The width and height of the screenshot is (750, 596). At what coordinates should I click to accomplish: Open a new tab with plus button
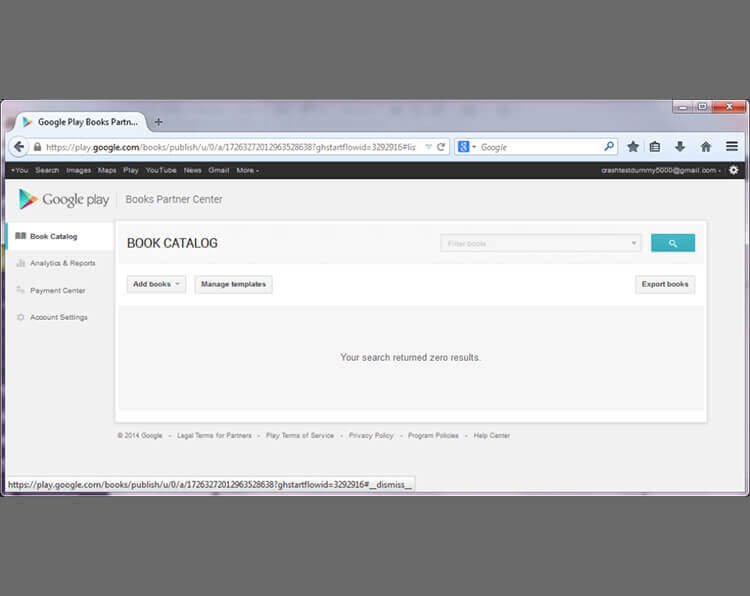158,122
